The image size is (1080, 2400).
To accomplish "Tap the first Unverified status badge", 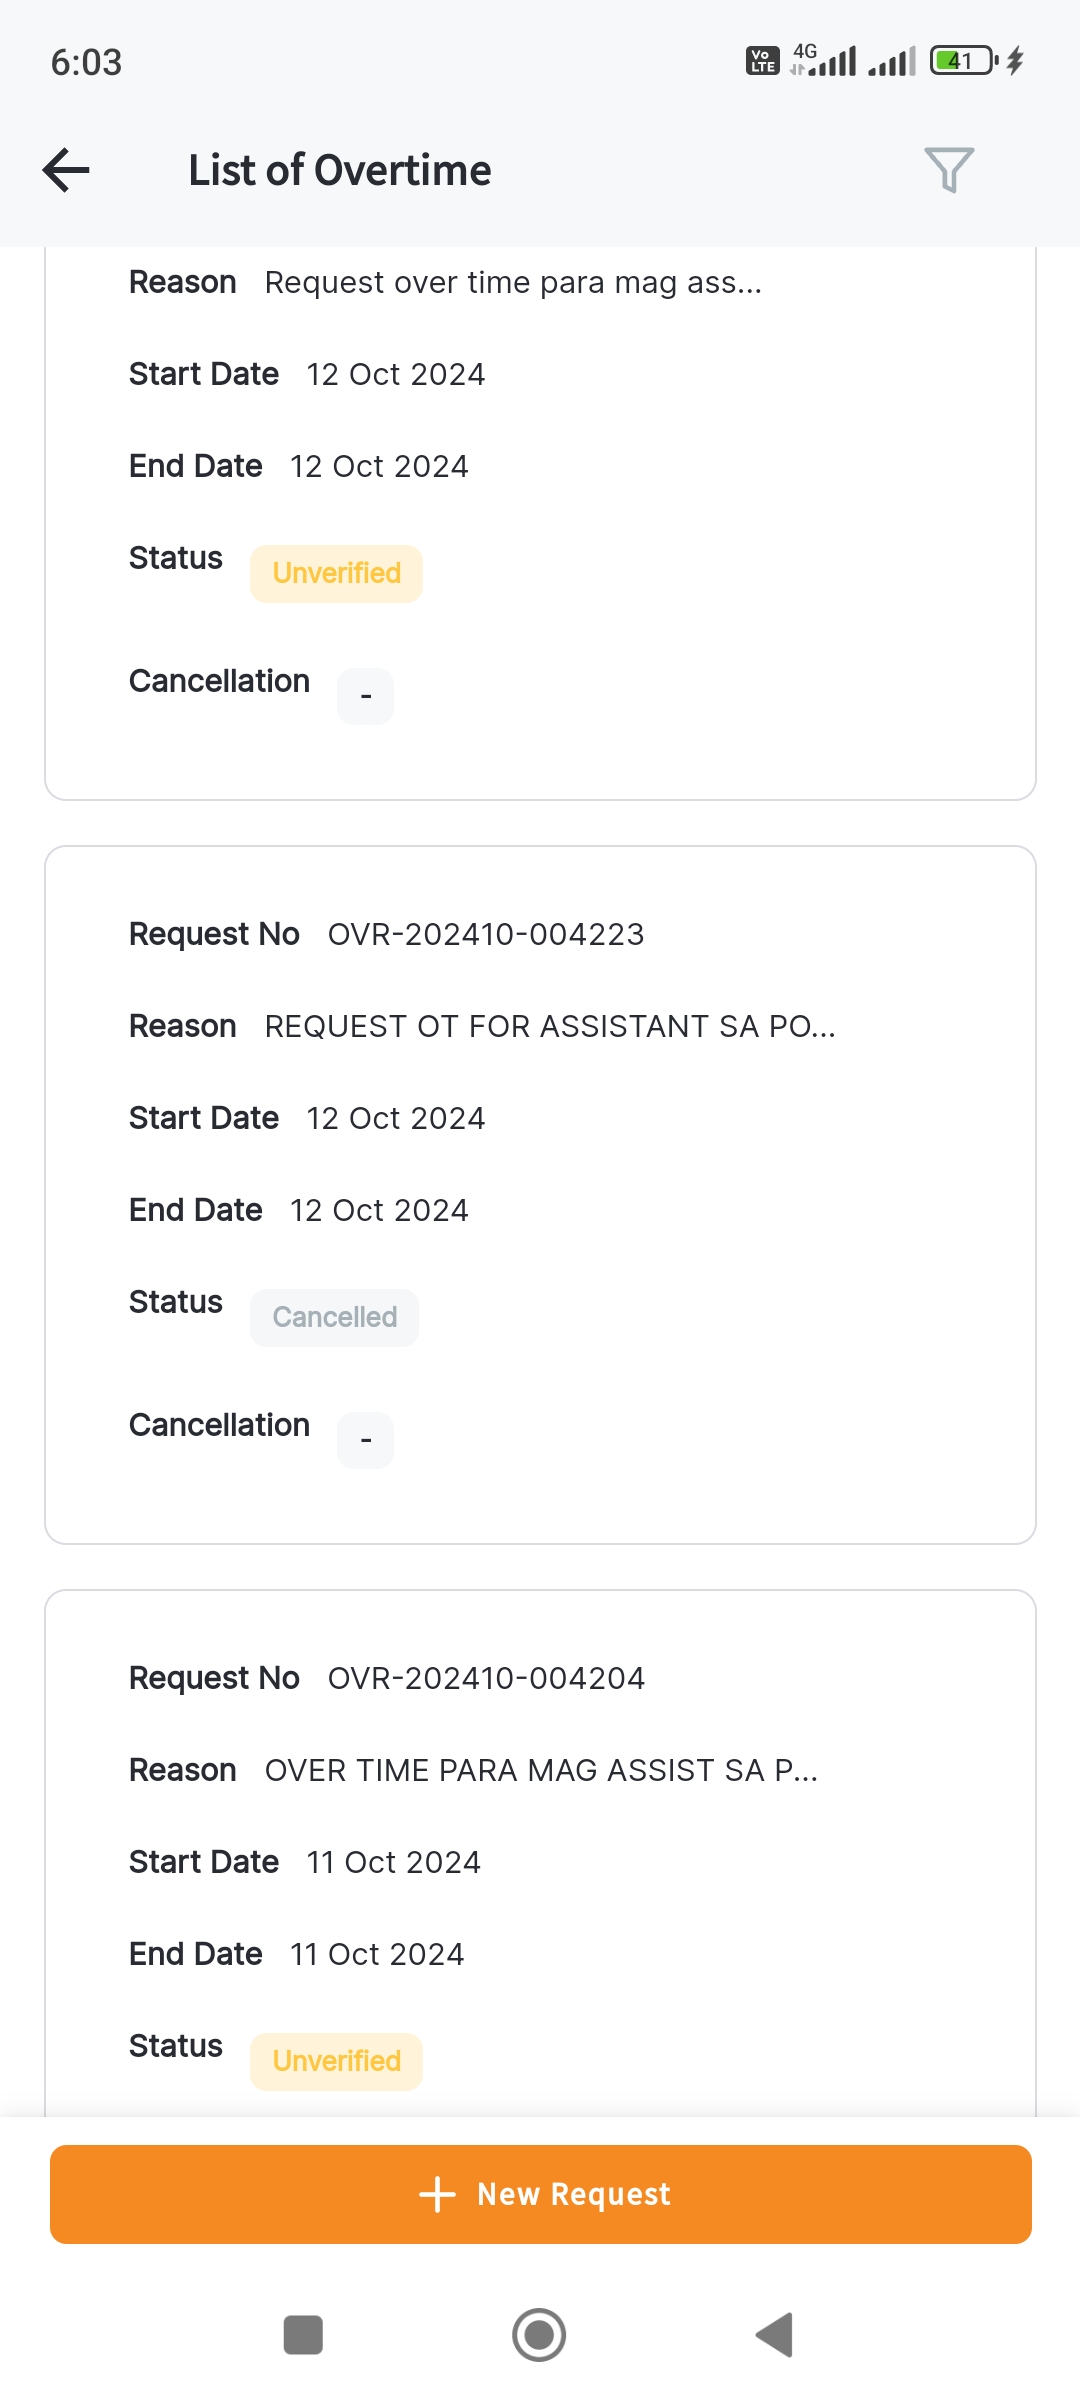I will (x=336, y=573).
